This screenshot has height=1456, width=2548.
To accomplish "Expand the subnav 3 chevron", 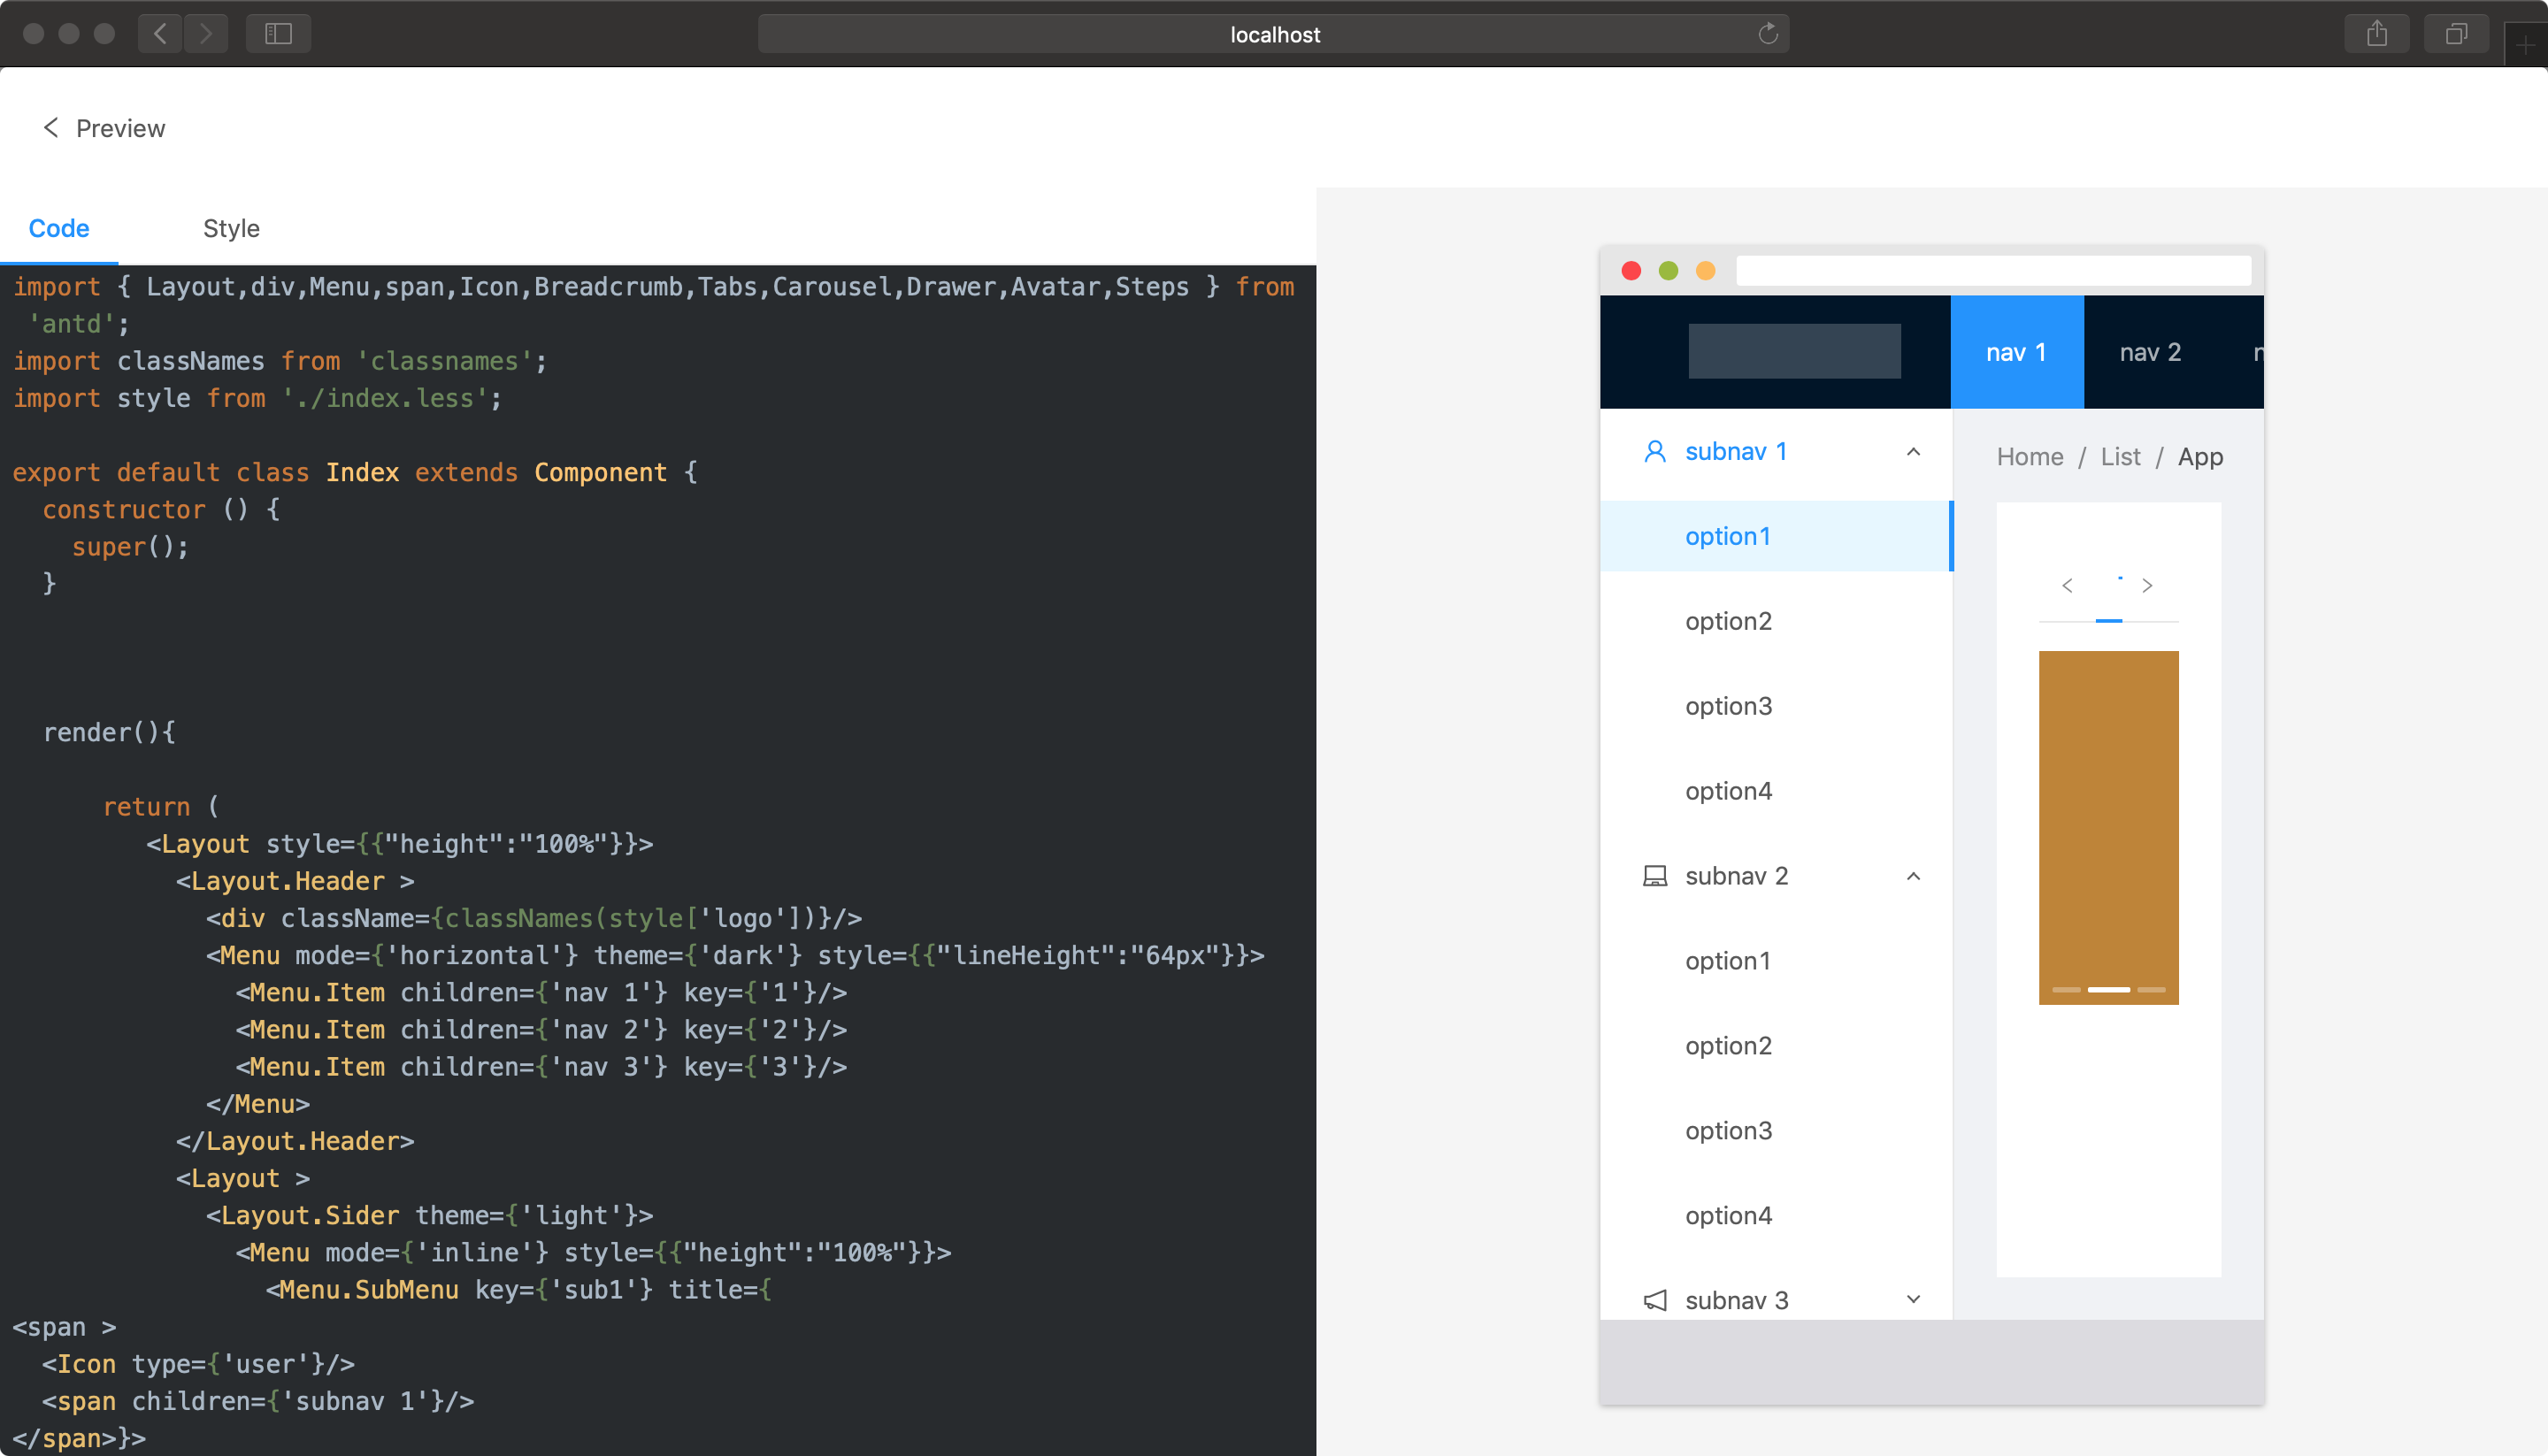I will pos(1913,1299).
